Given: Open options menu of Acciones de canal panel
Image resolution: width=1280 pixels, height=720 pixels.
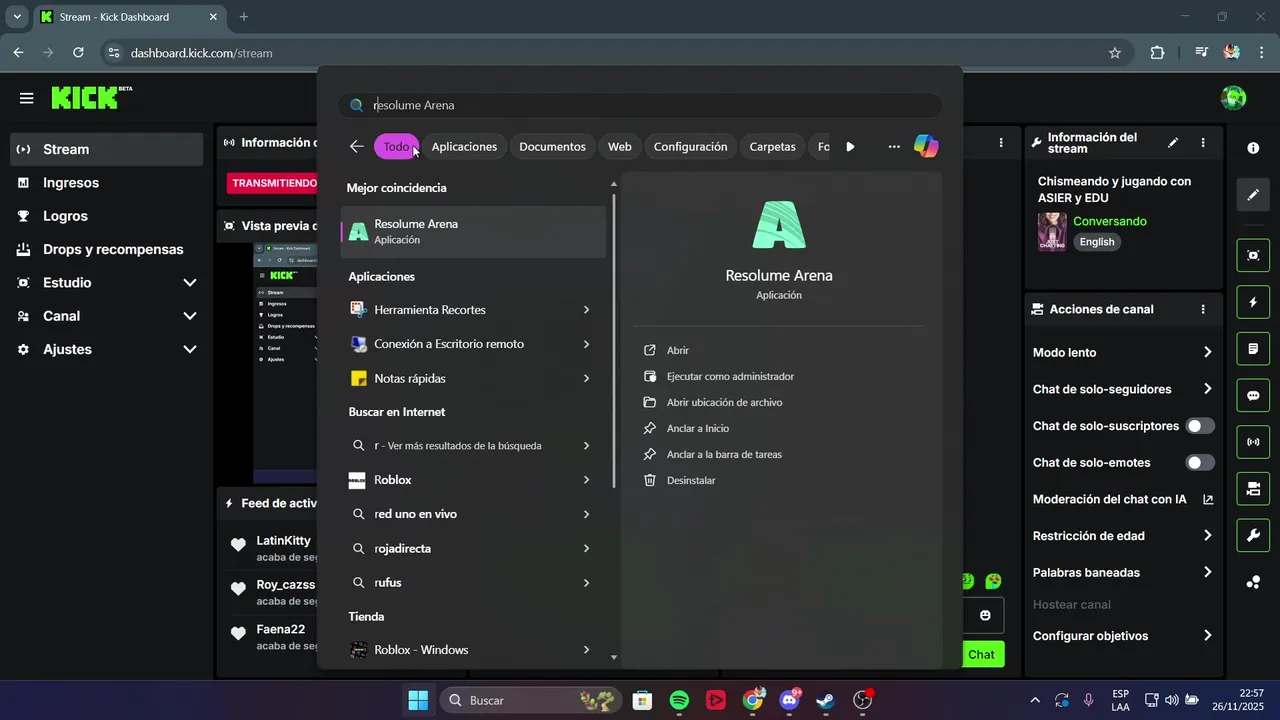Looking at the screenshot, I should pyautogui.click(x=1203, y=310).
